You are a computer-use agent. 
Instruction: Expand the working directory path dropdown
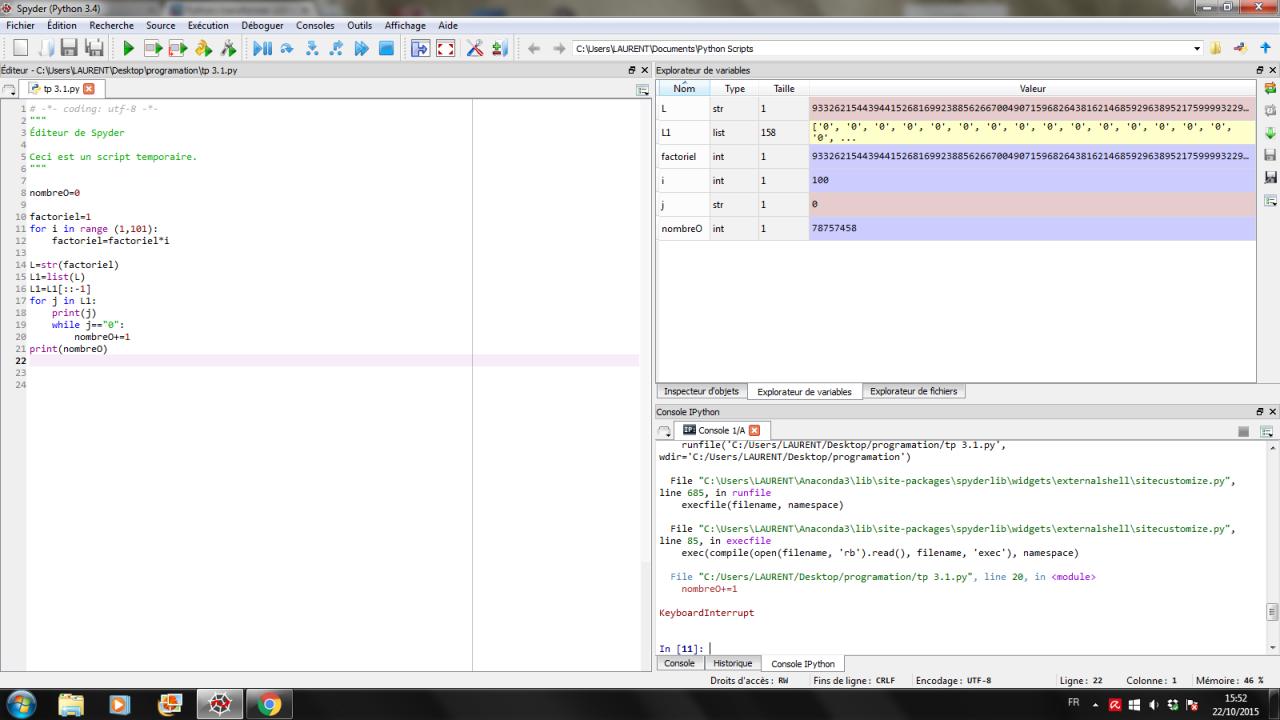pyautogui.click(x=1197, y=48)
